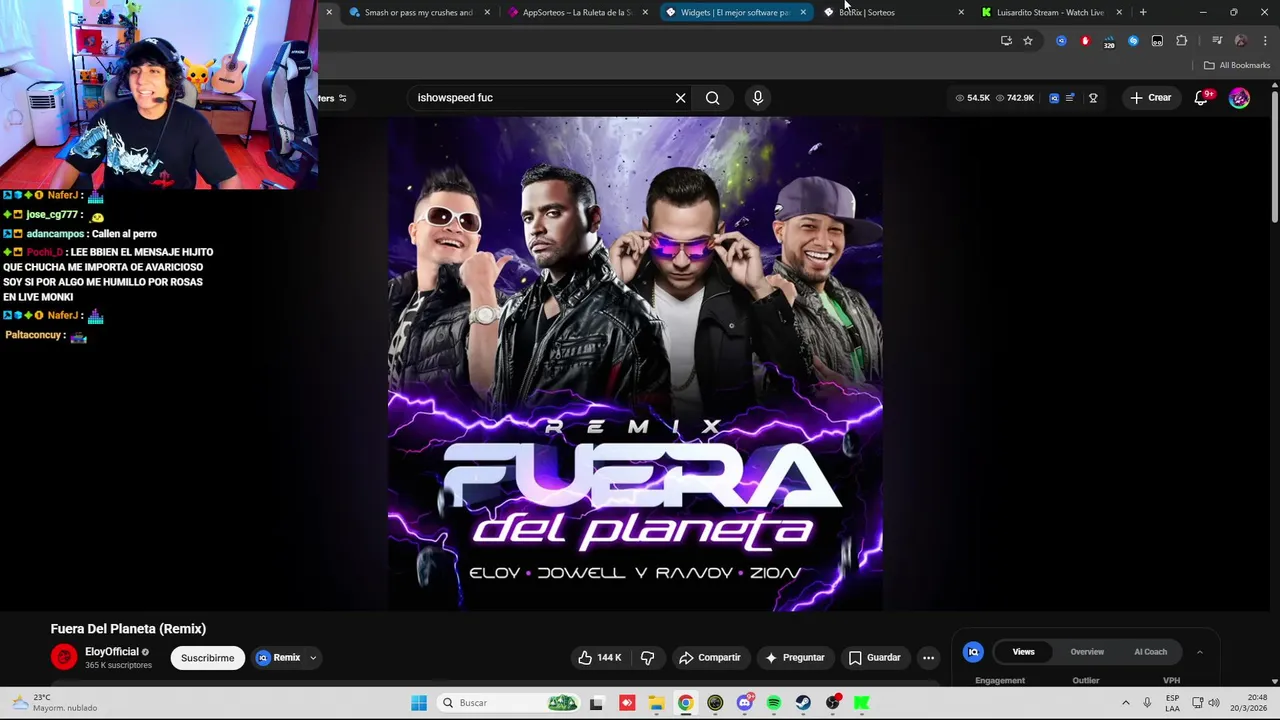The width and height of the screenshot is (1280, 720).
Task: Start voice search with the microphone
Action: (757, 98)
